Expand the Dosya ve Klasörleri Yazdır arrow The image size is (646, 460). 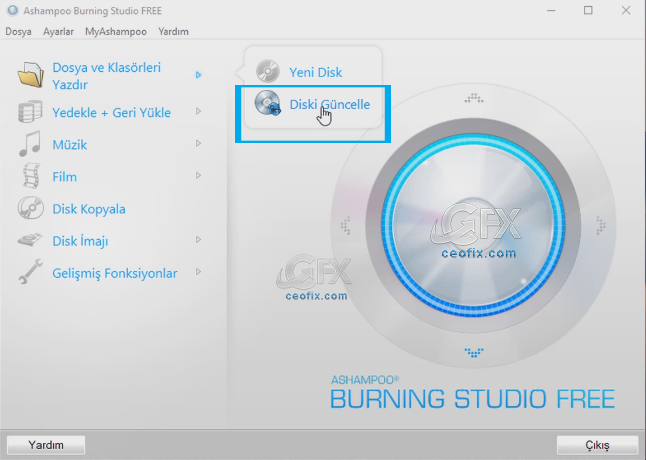click(x=199, y=75)
